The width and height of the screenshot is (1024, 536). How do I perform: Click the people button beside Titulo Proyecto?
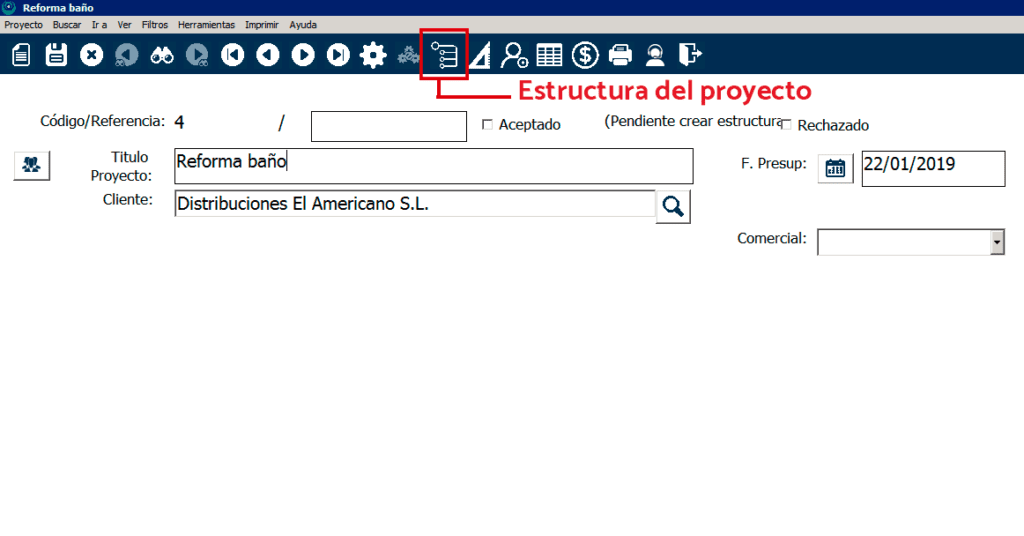[x=32, y=165]
